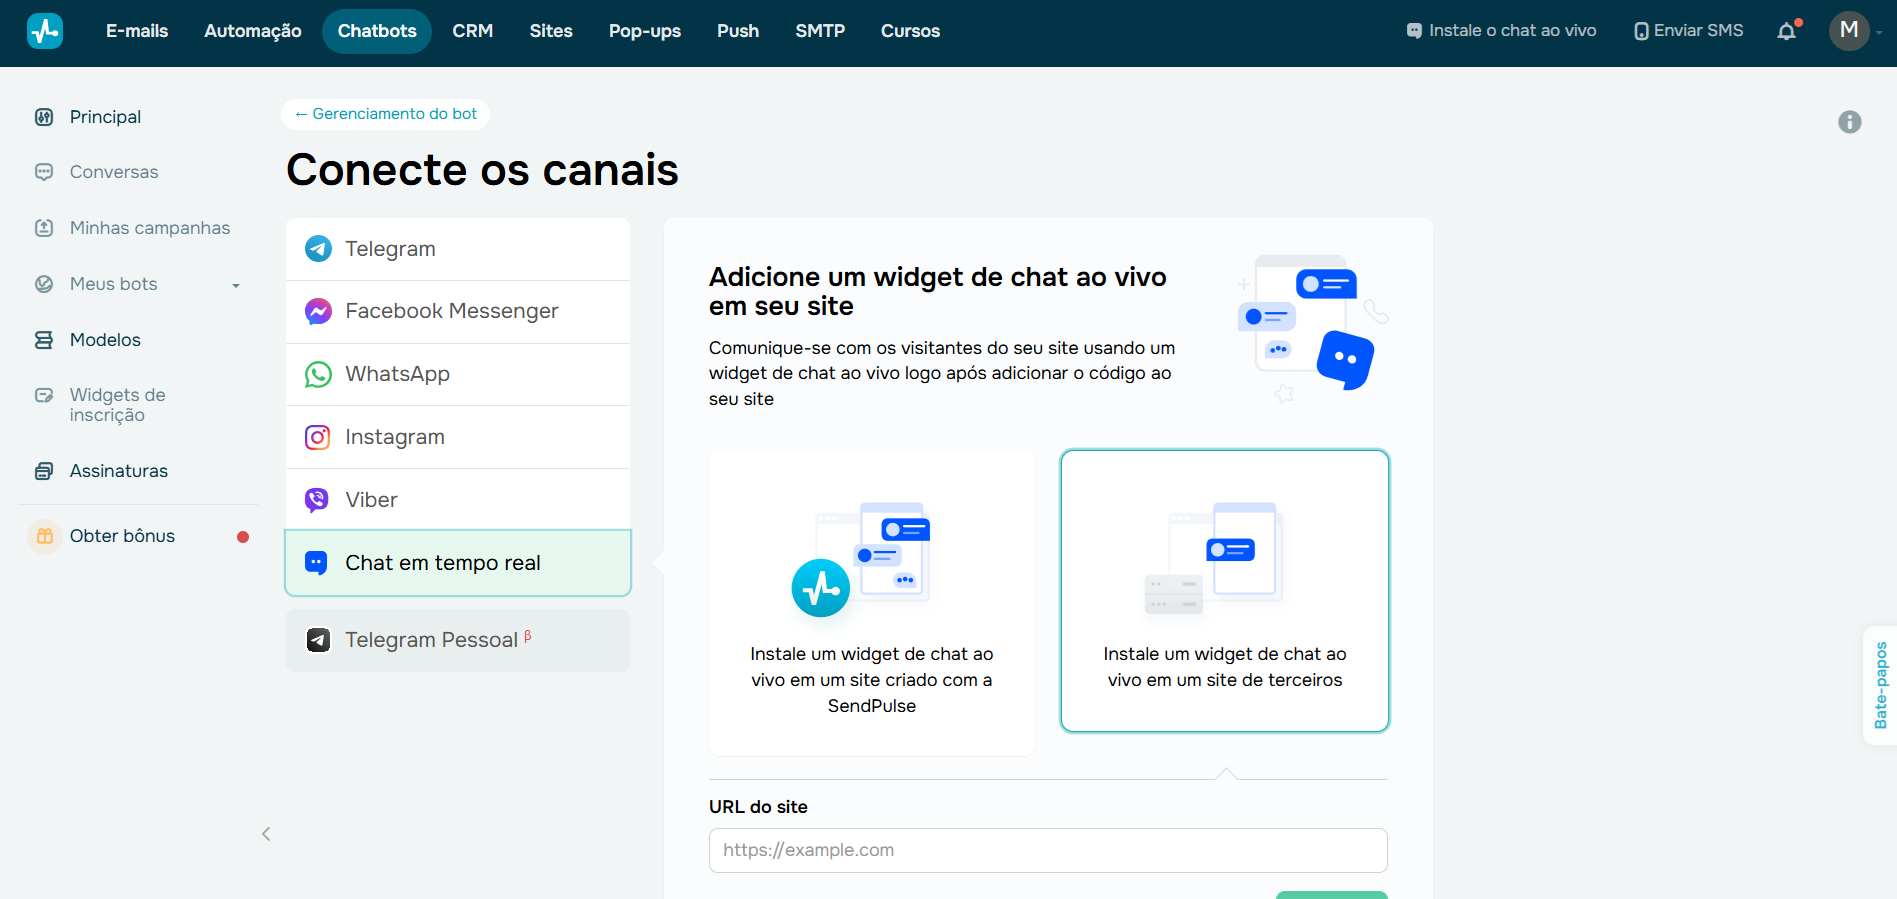Open Minhas campanhas icon in sidebar

click(x=44, y=228)
